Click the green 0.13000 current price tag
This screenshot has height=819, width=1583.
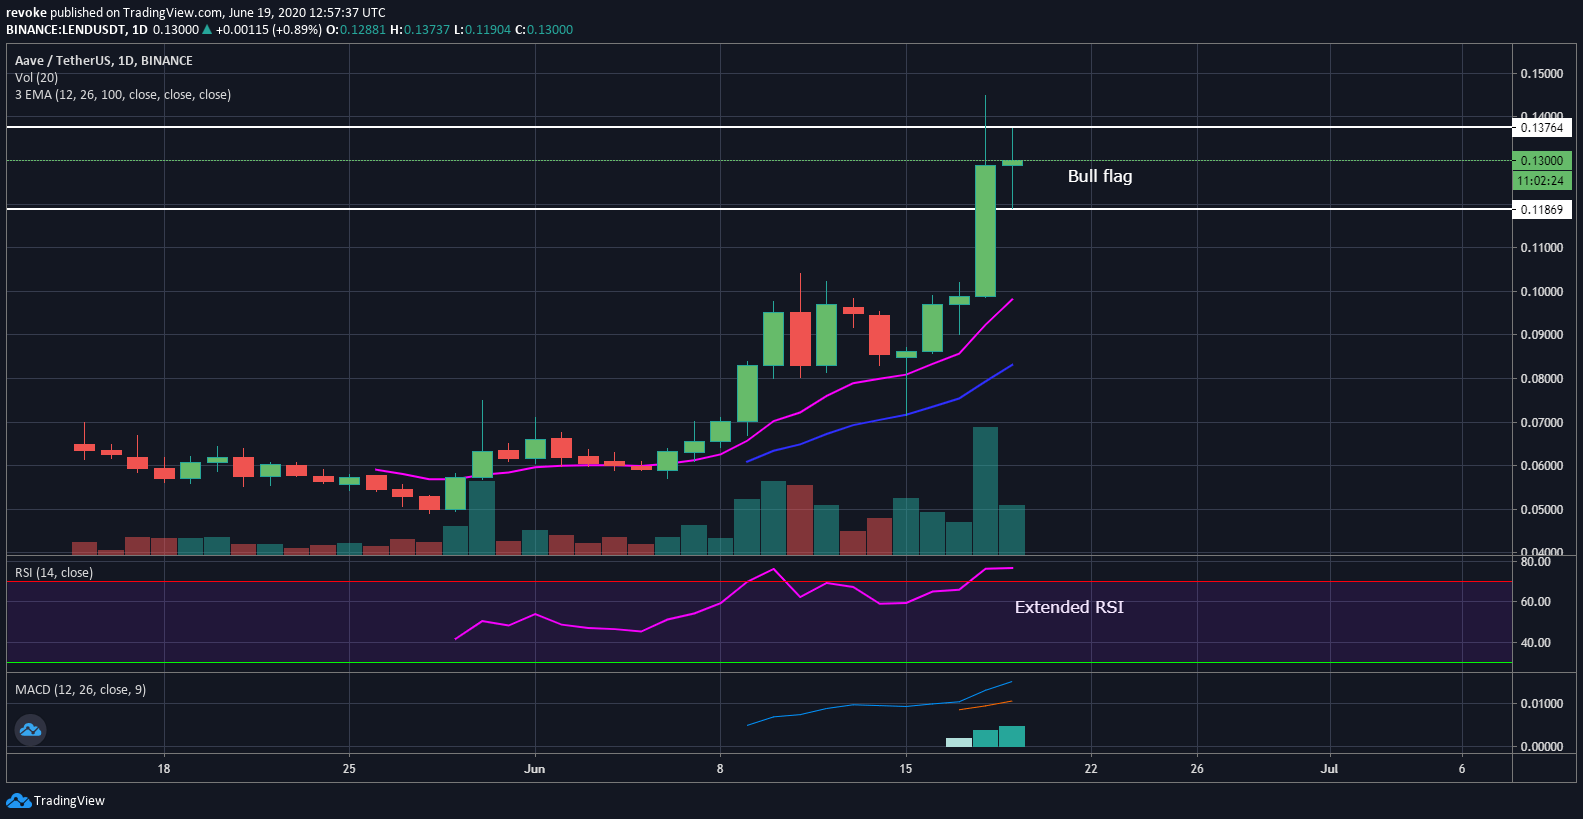[1541, 161]
